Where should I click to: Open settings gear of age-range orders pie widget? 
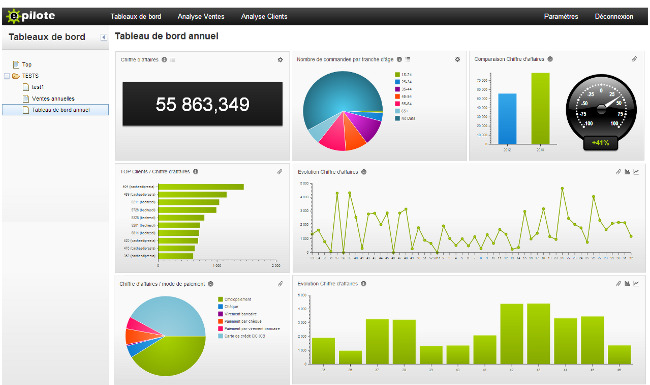click(x=457, y=59)
